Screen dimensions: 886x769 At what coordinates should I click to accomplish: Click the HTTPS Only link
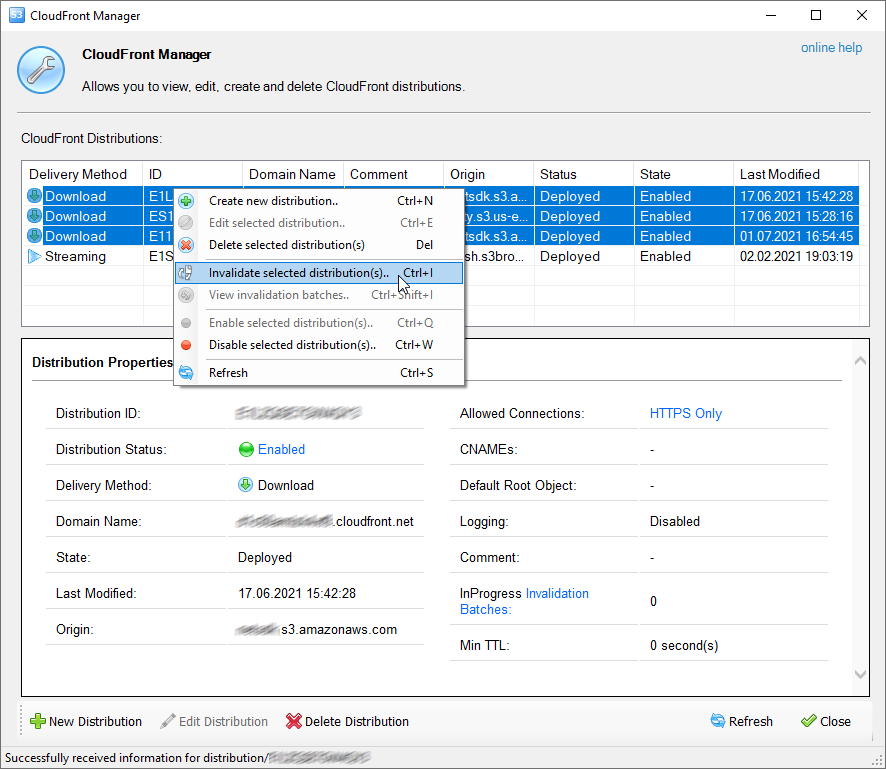click(x=685, y=413)
